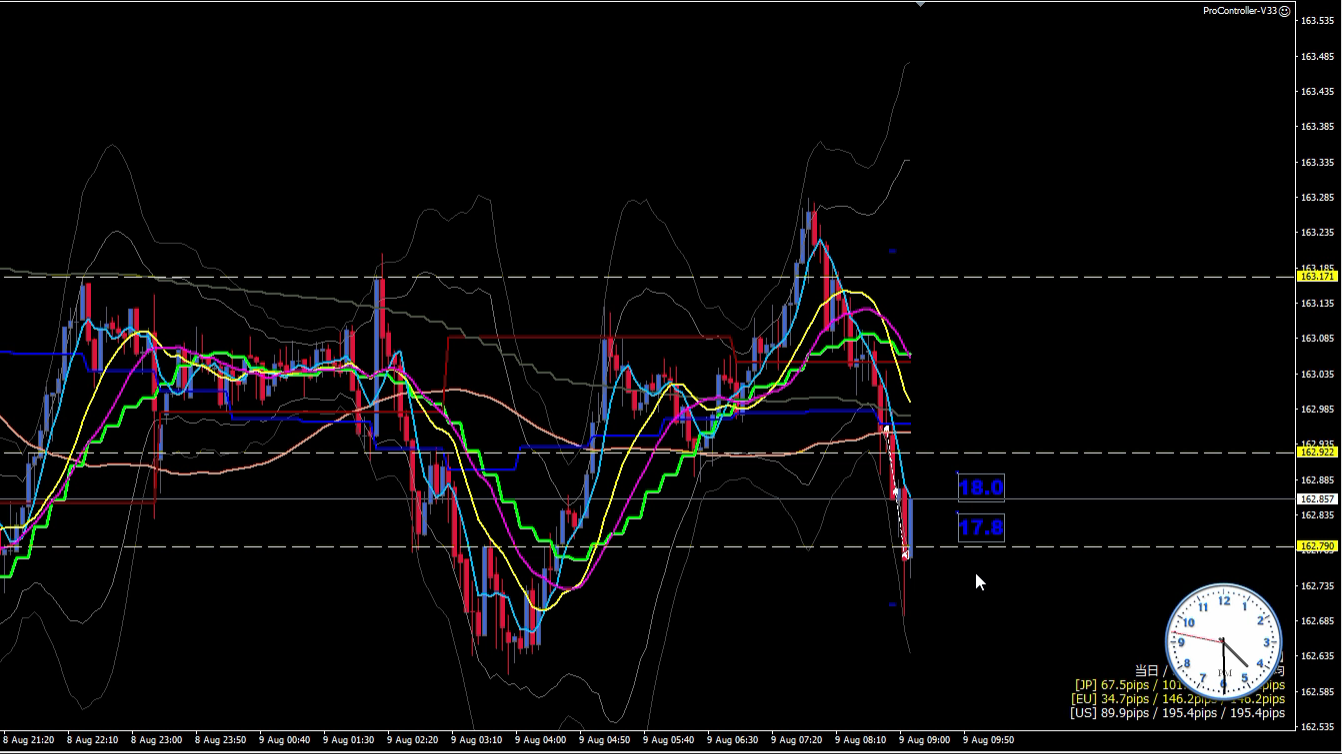The width and height of the screenshot is (1342, 754).
Task: Click the 163.335 price scale value
Action: pos(1318,162)
